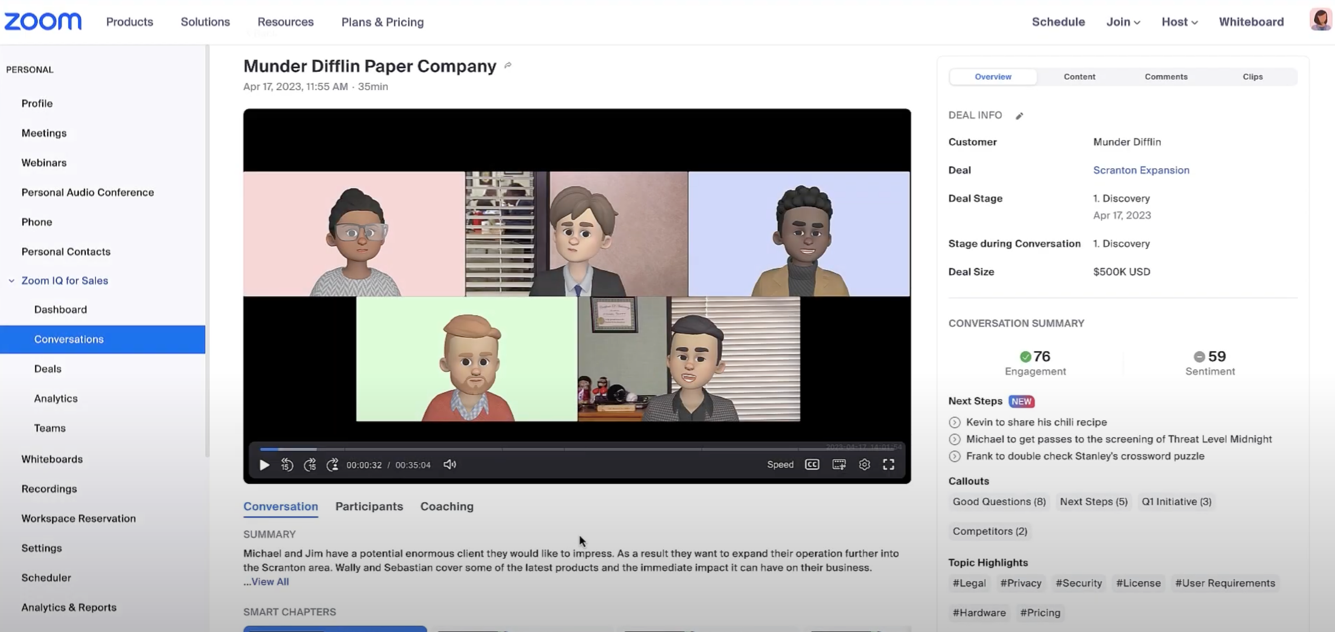Enter fullscreen video mode

pos(889,465)
